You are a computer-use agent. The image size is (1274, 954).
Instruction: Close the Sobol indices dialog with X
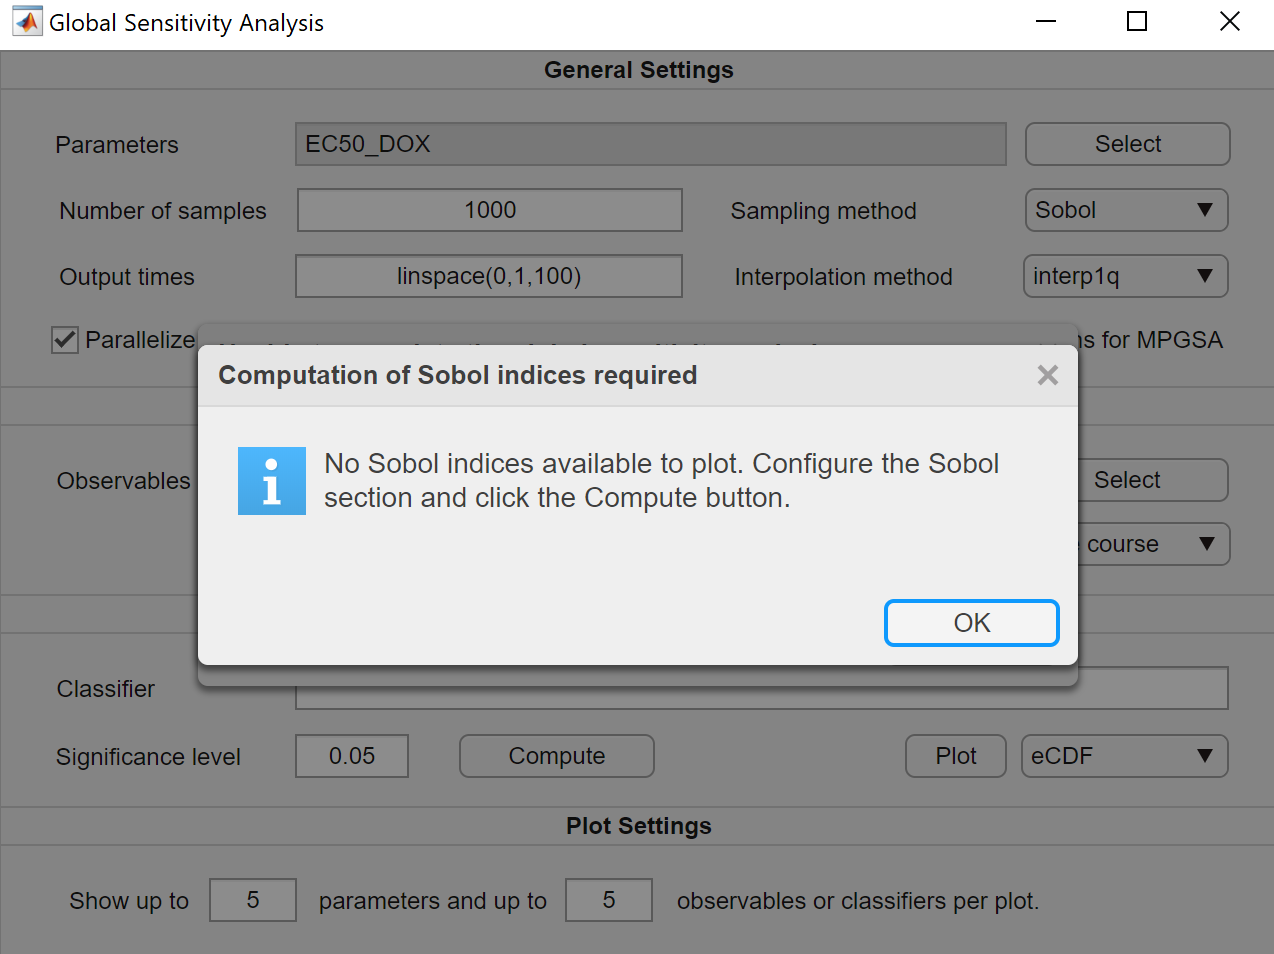1047,375
